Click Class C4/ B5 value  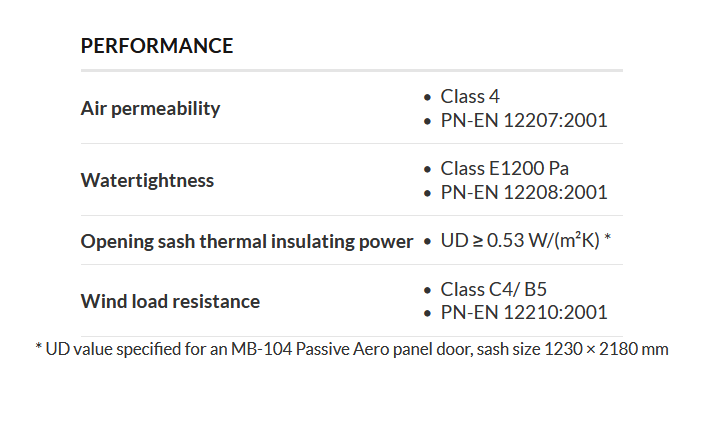point(493,289)
